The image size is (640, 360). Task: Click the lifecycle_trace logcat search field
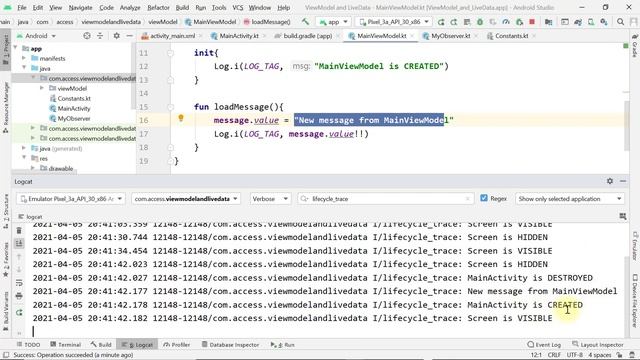pyautogui.click(x=386, y=199)
